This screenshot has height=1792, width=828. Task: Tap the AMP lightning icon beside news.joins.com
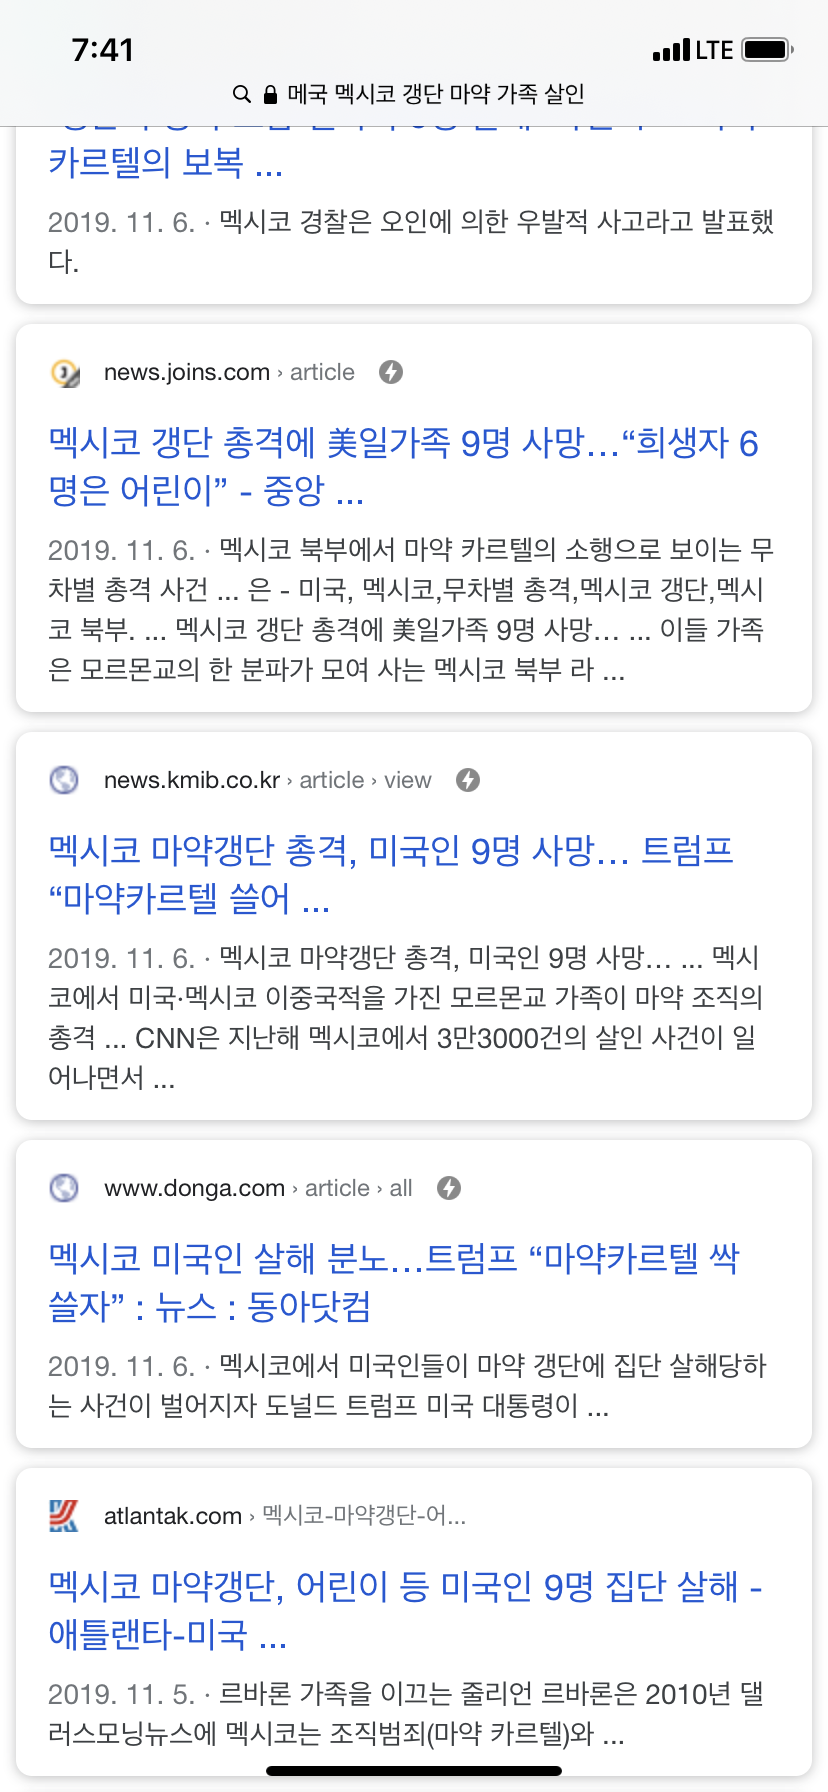coord(391,372)
